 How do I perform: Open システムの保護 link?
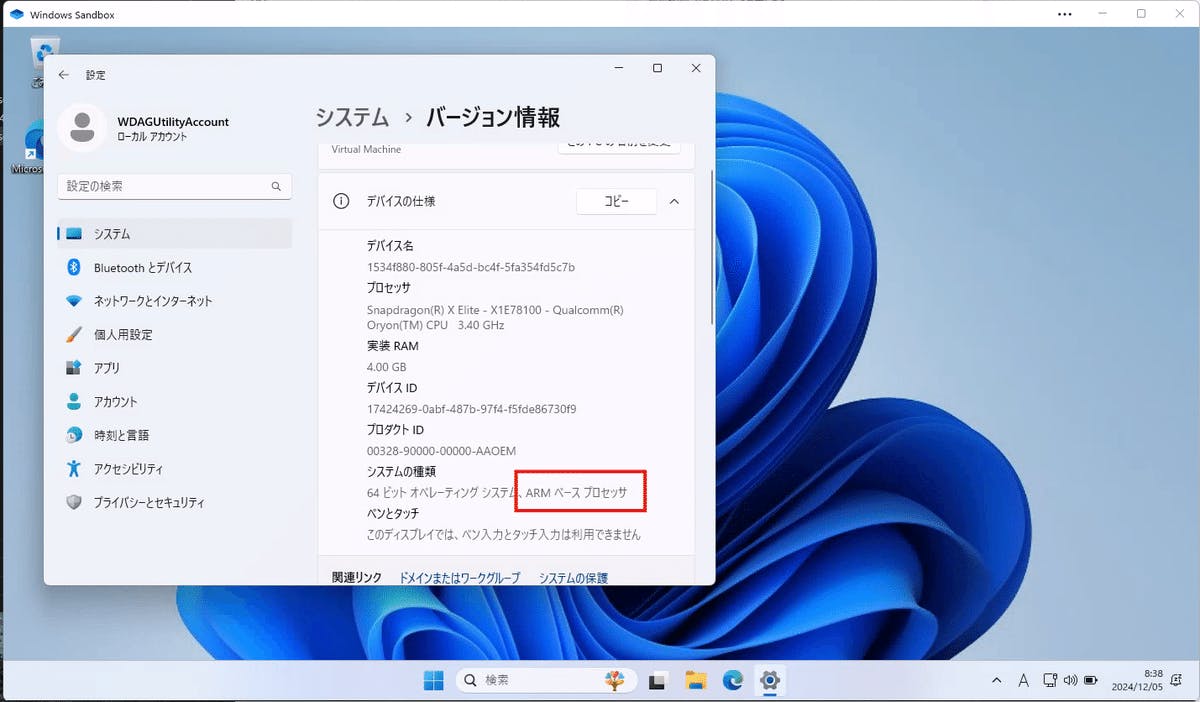[573, 578]
